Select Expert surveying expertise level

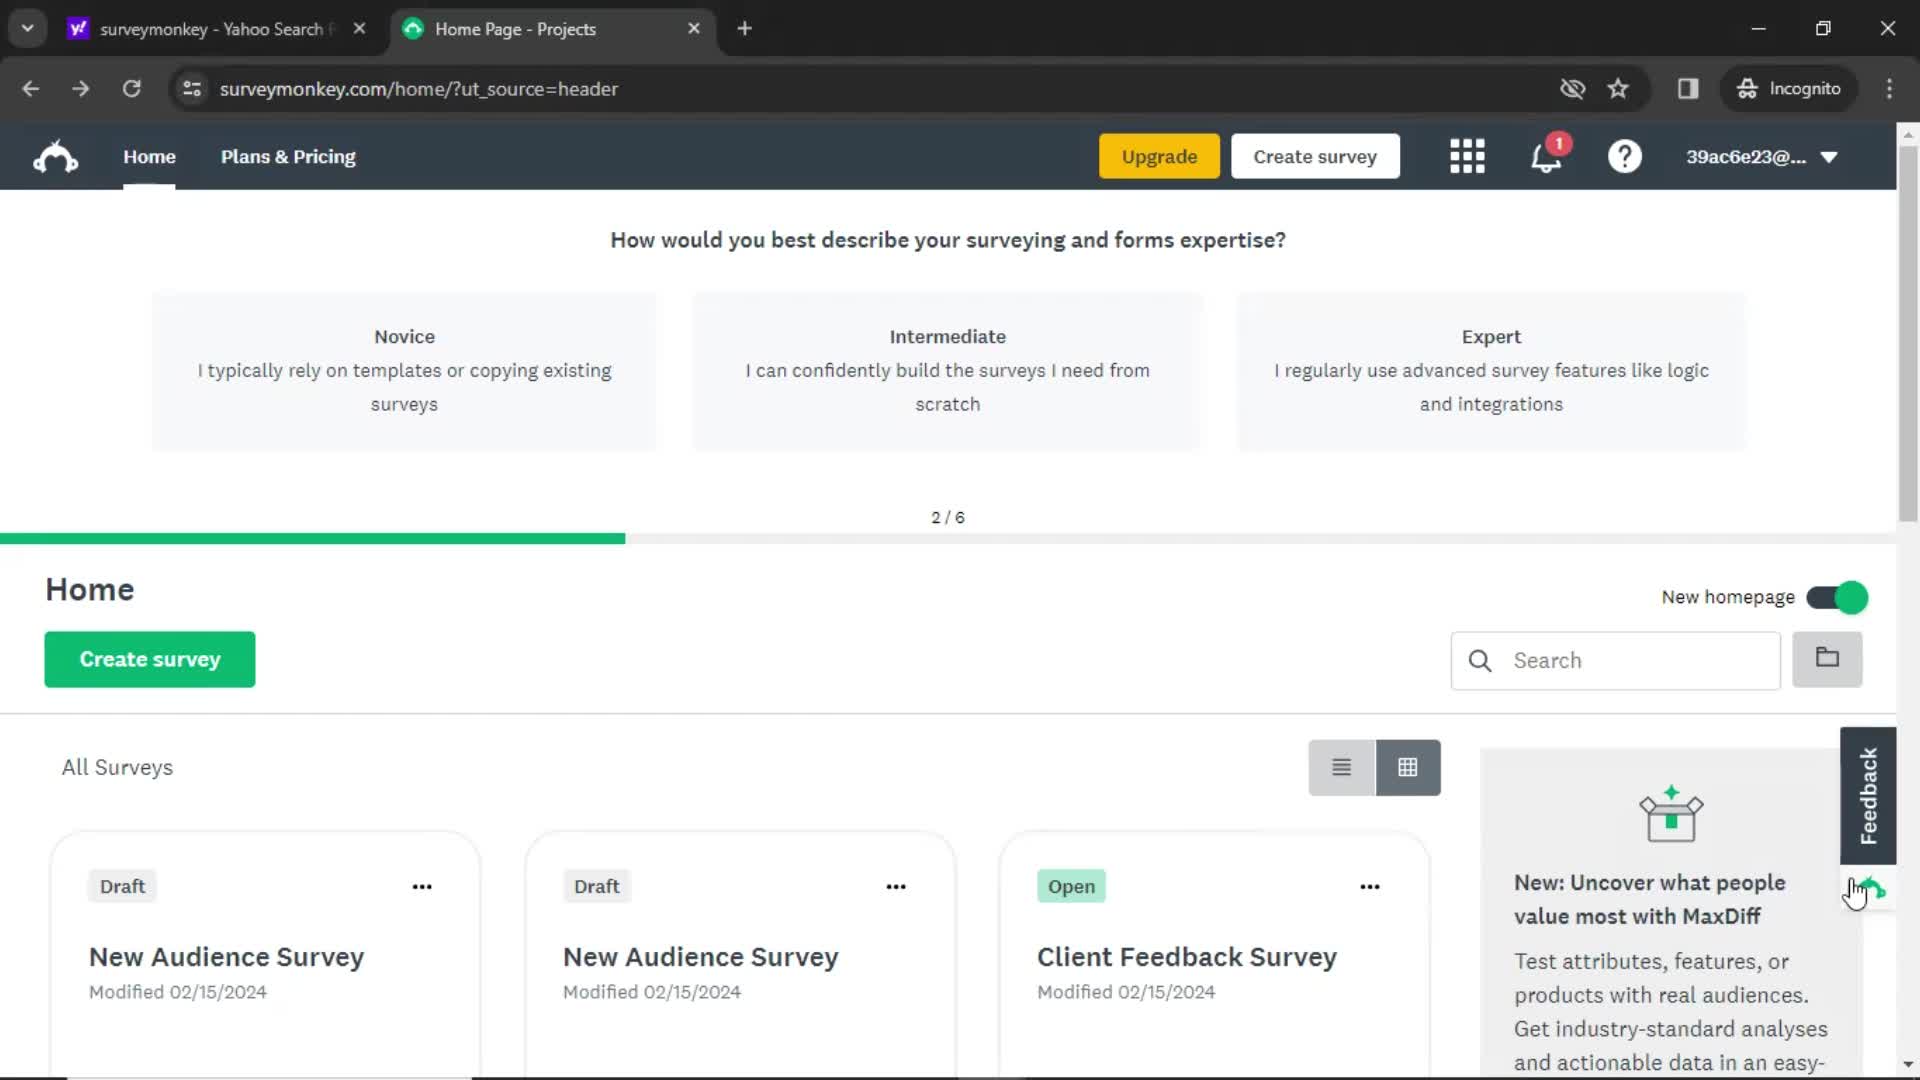[x=1491, y=369]
